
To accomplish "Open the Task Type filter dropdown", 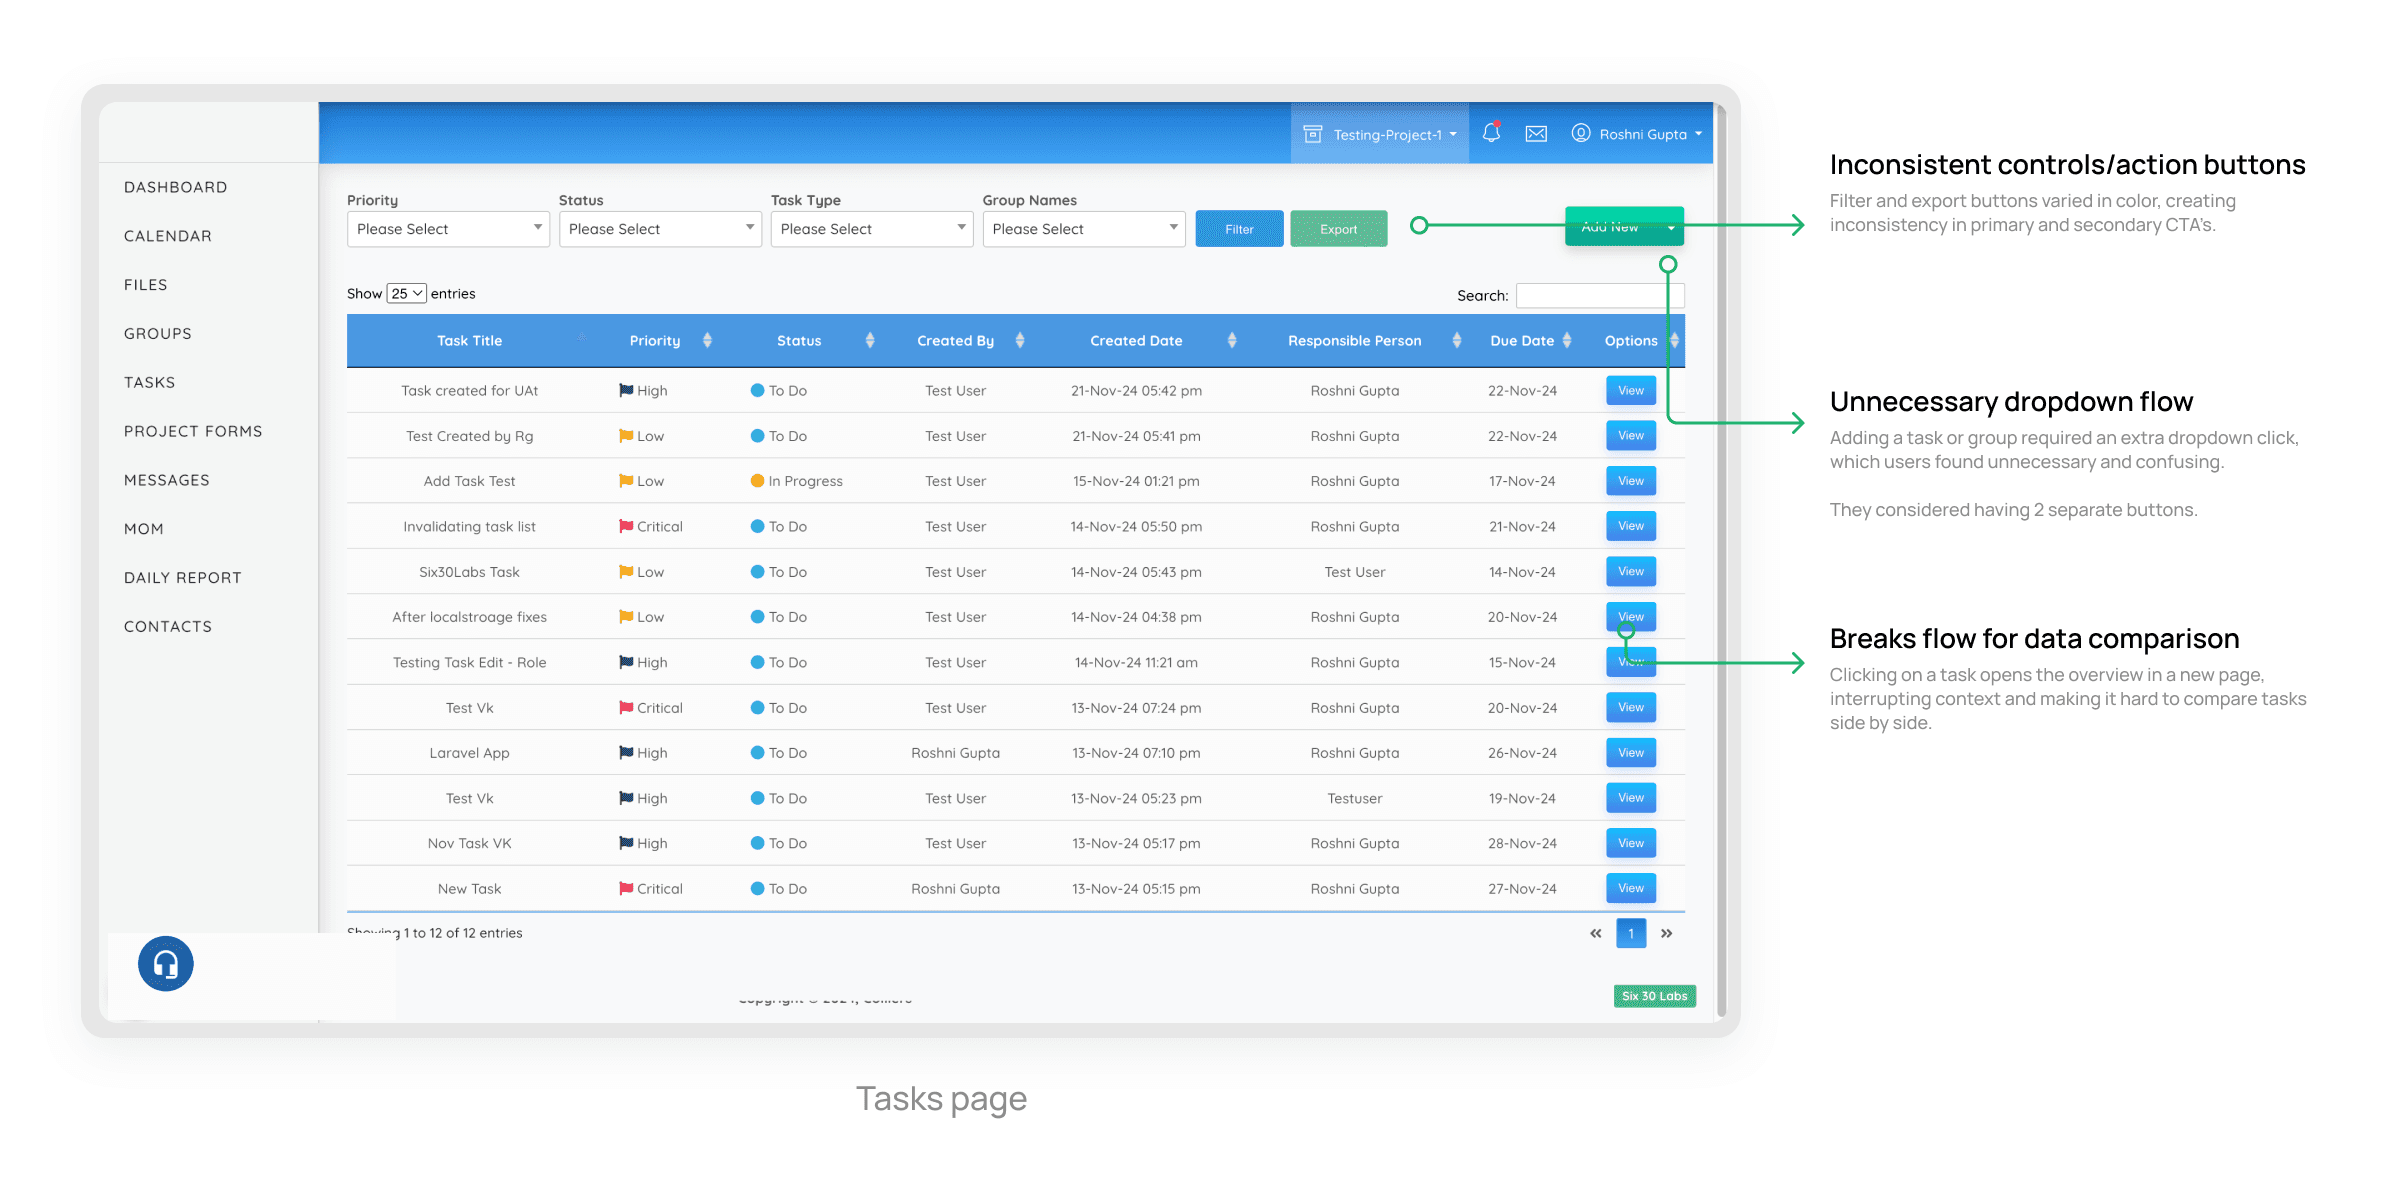I will pos(871,229).
